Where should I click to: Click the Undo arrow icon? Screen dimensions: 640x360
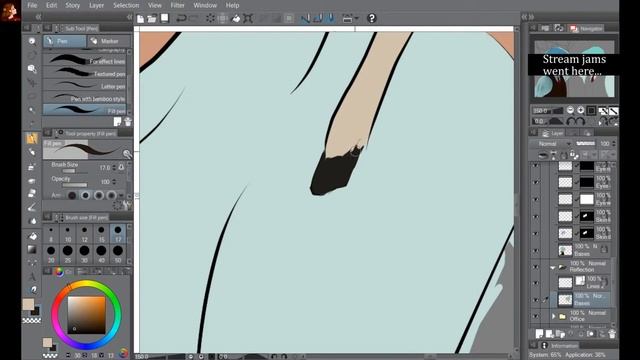181,18
